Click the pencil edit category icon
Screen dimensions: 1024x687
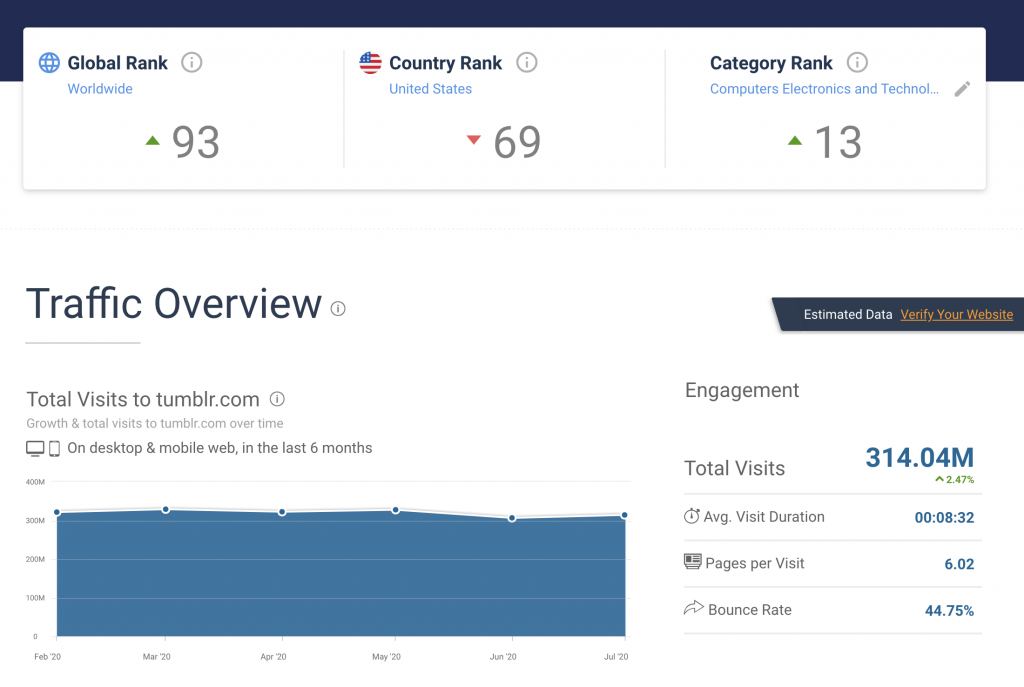(x=962, y=89)
